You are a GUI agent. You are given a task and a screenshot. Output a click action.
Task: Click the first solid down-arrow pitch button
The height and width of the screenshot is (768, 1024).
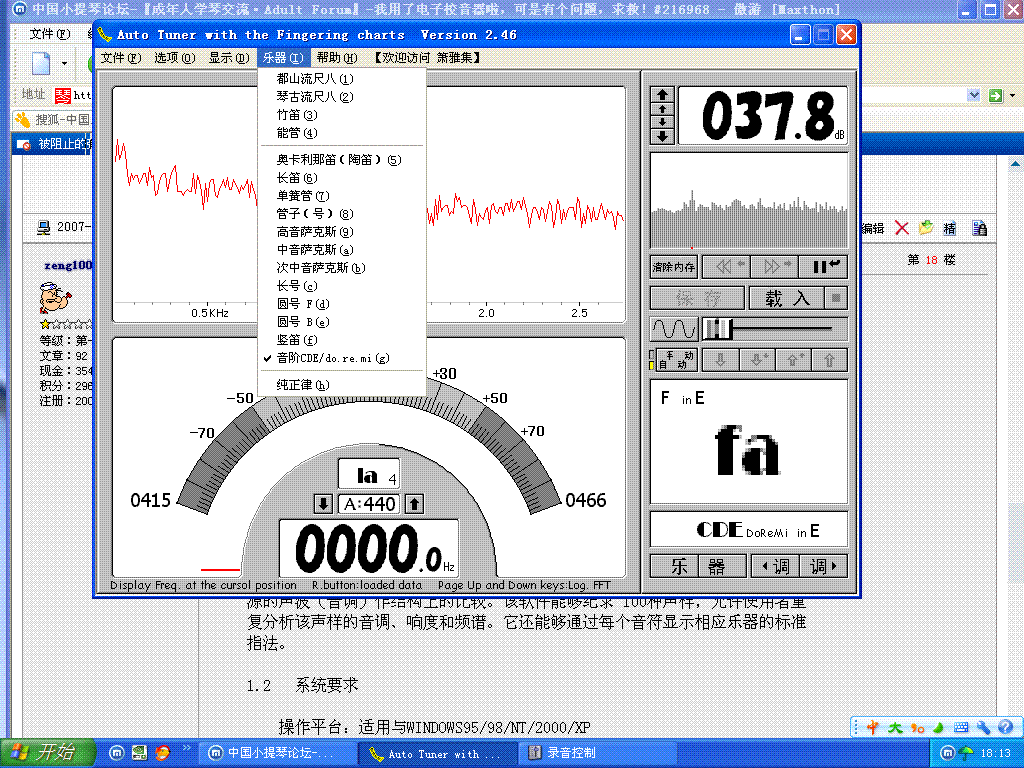point(721,360)
